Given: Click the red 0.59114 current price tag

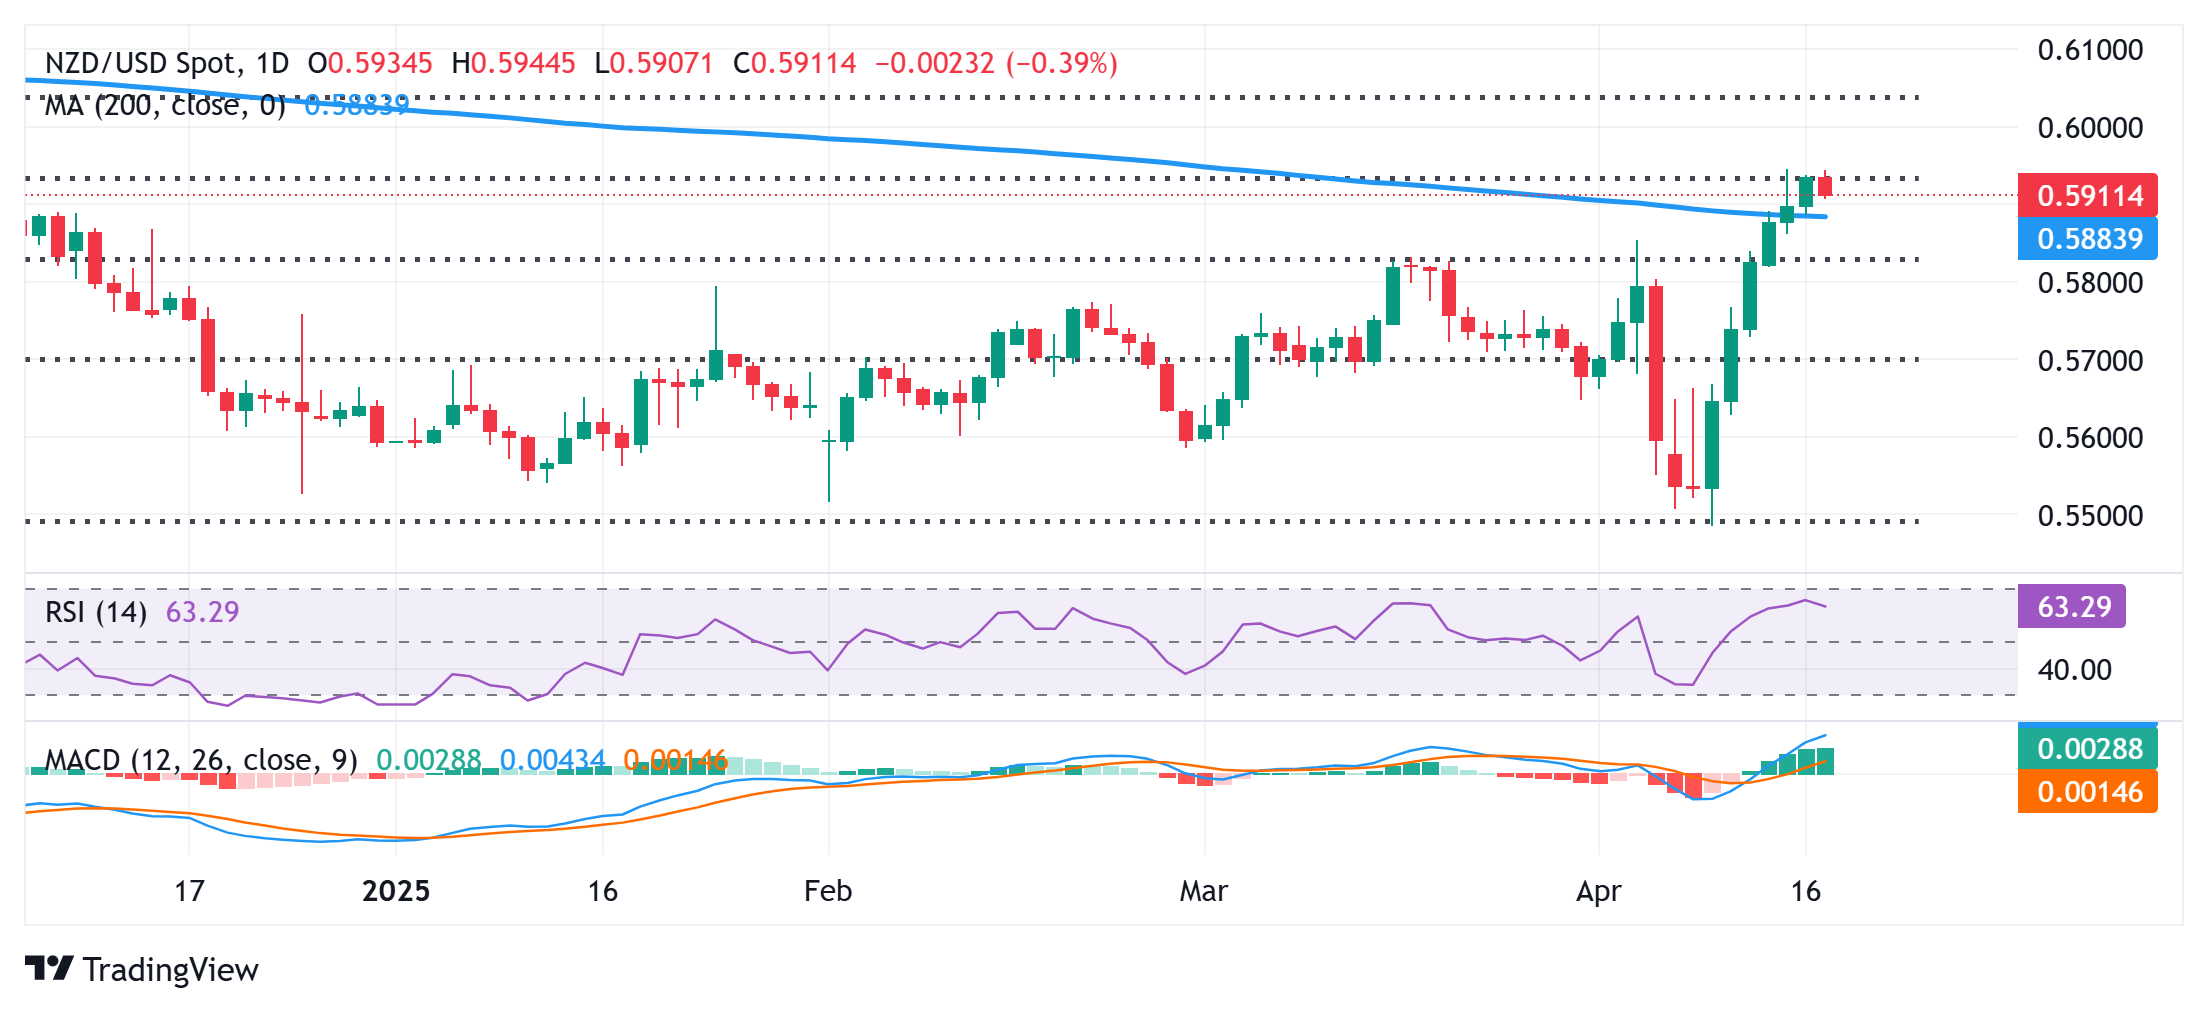Looking at the screenshot, I should pyautogui.click(x=2088, y=195).
